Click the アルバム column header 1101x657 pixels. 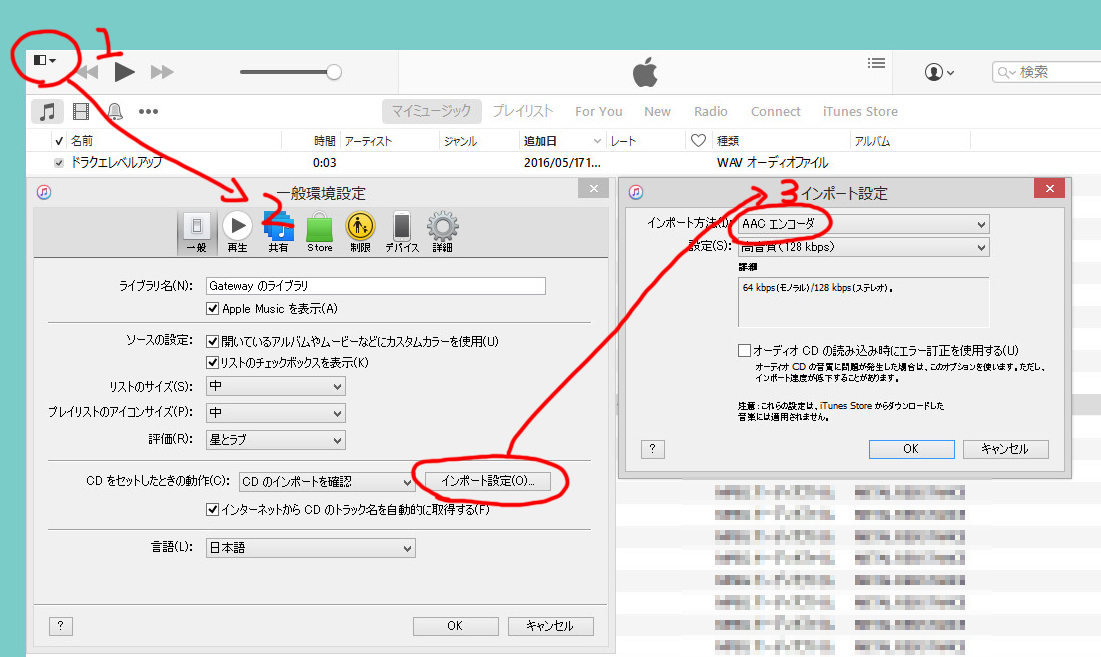[x=872, y=141]
